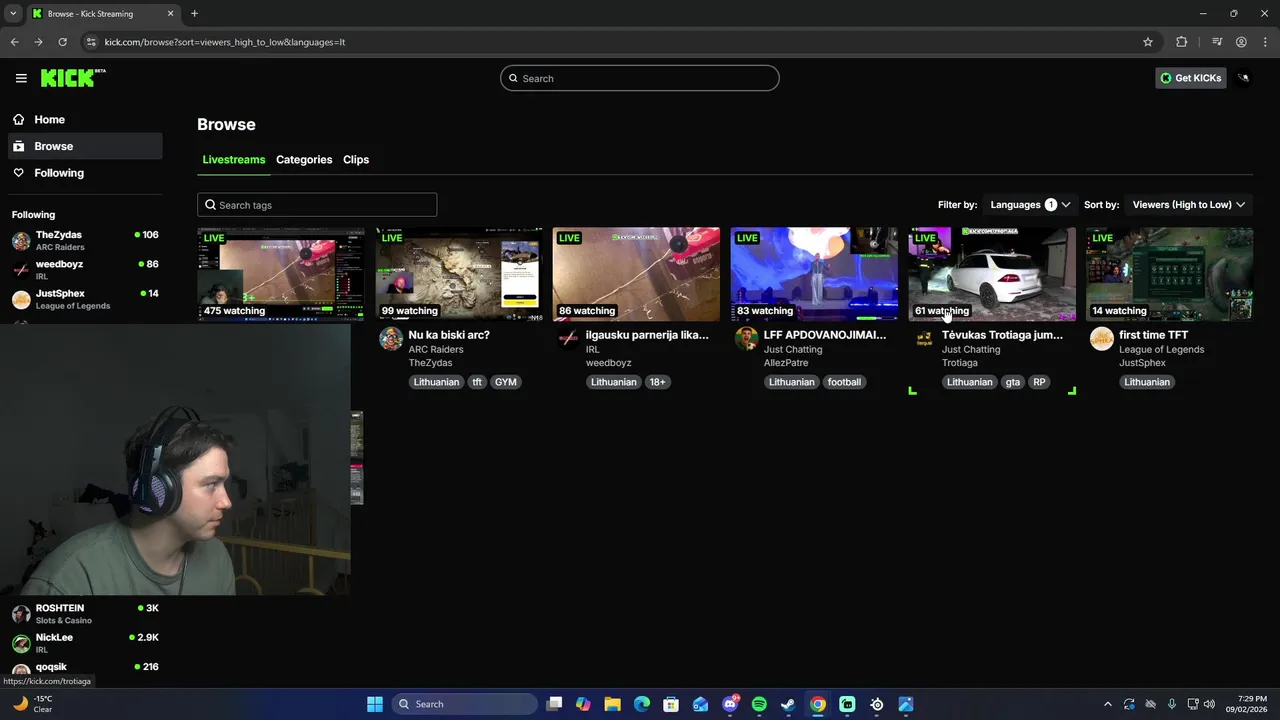
Task: Open the 'first time TFT' stream thumbnail
Action: click(1169, 274)
